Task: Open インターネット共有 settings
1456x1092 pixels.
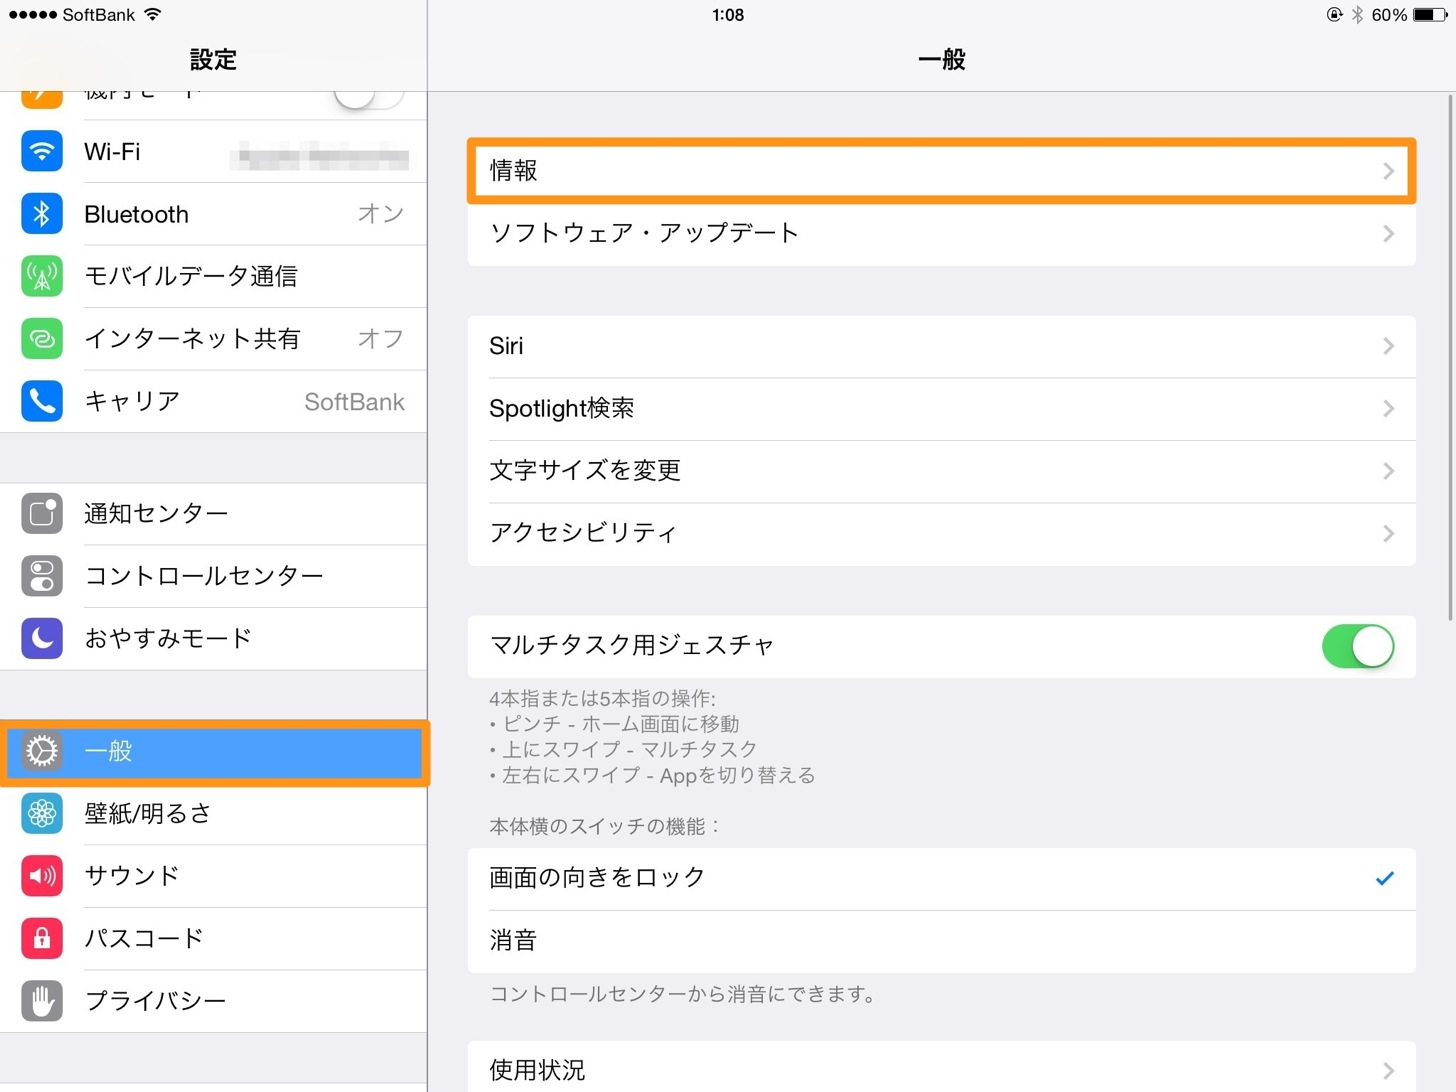Action: tap(213, 339)
